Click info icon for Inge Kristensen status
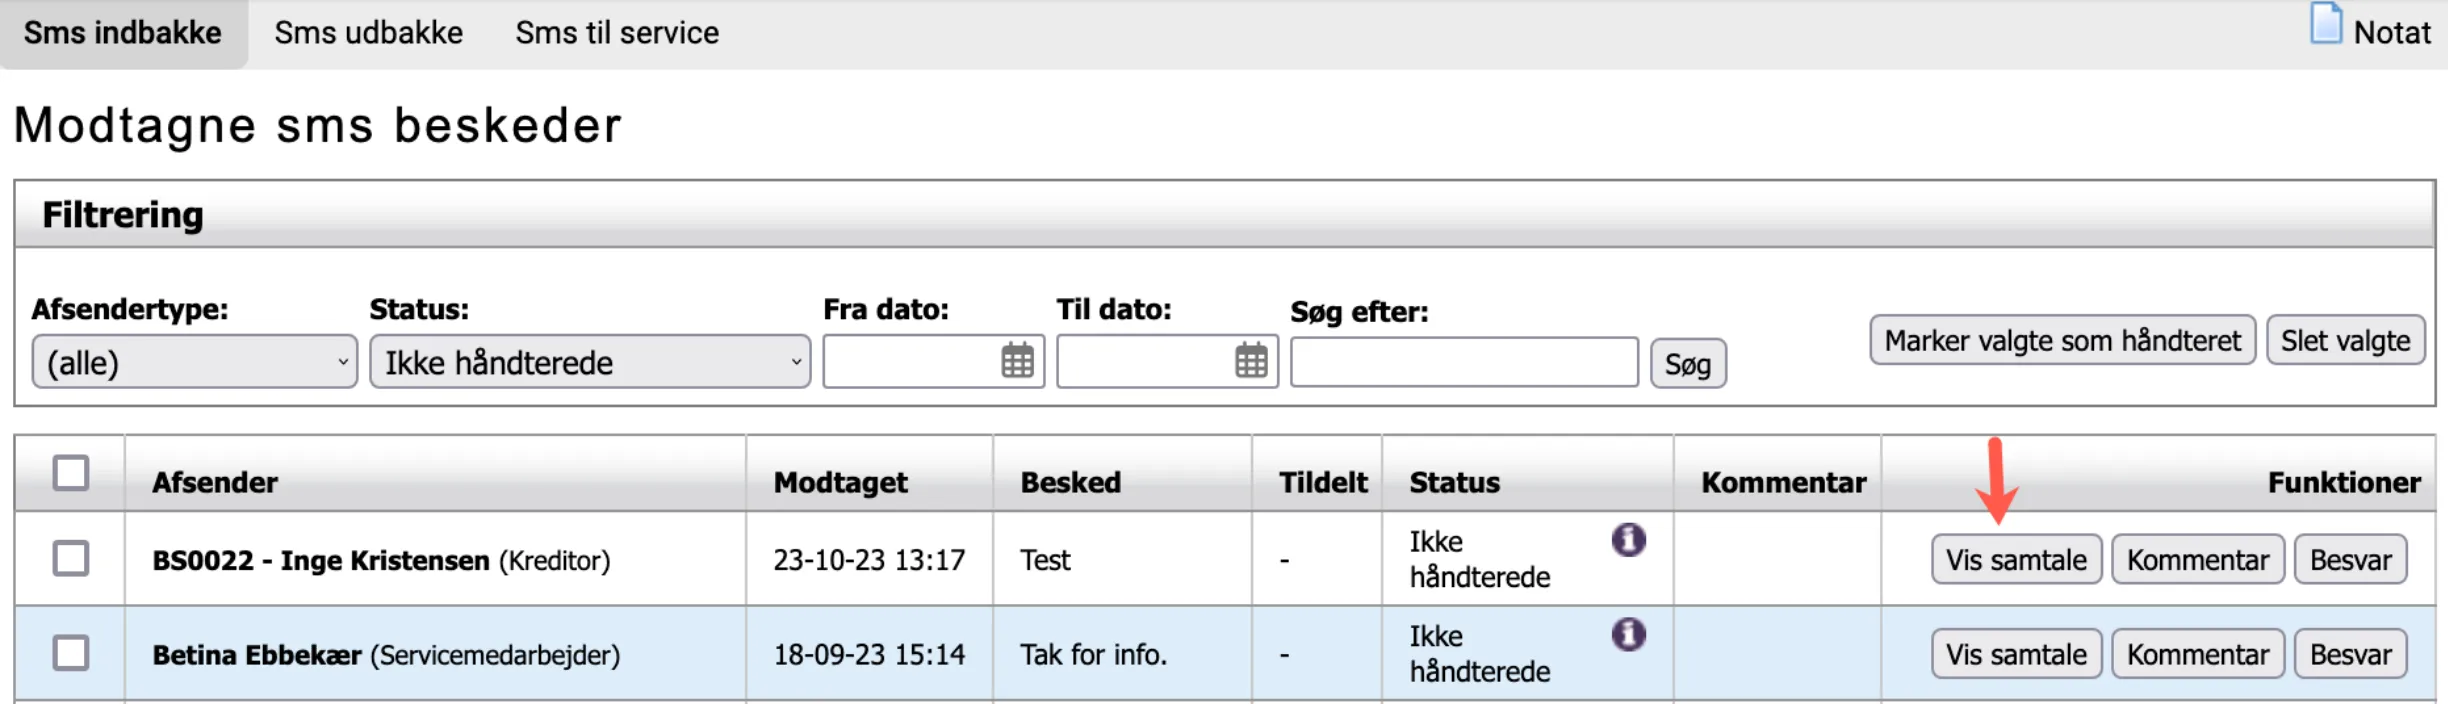This screenshot has height=704, width=2448. [1628, 540]
